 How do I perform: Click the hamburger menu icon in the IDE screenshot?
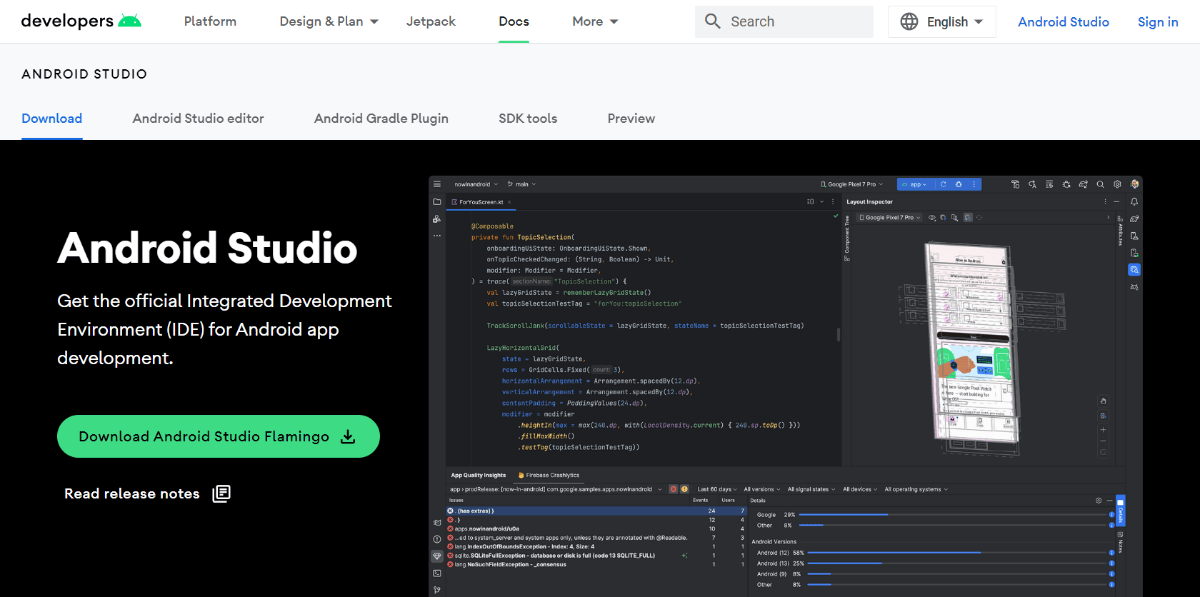[437, 184]
